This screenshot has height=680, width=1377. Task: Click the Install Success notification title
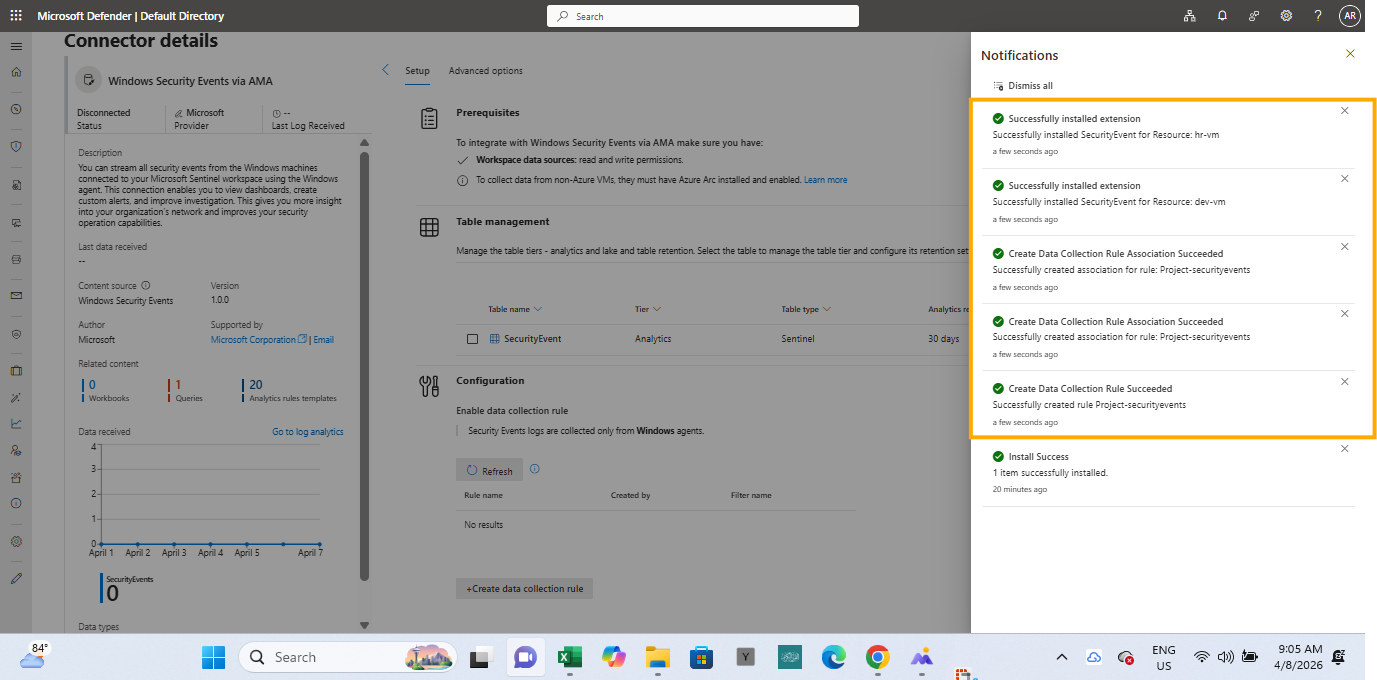point(1038,457)
